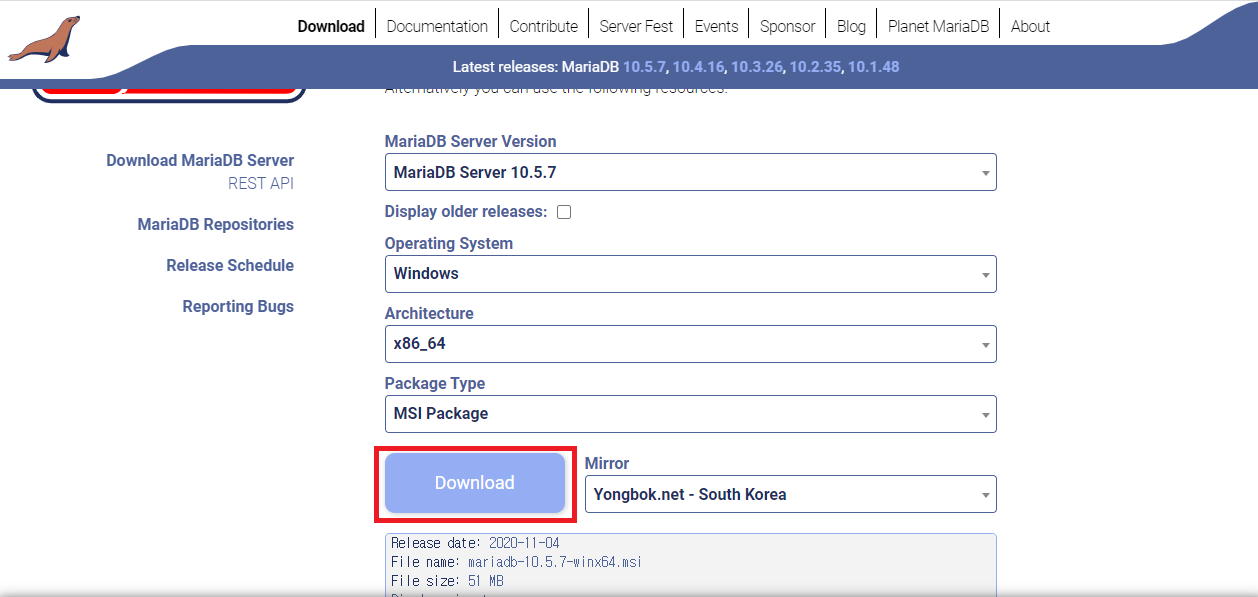Screen dimensions: 1258x597
Task: Open the Blog nav item
Action: point(851,26)
